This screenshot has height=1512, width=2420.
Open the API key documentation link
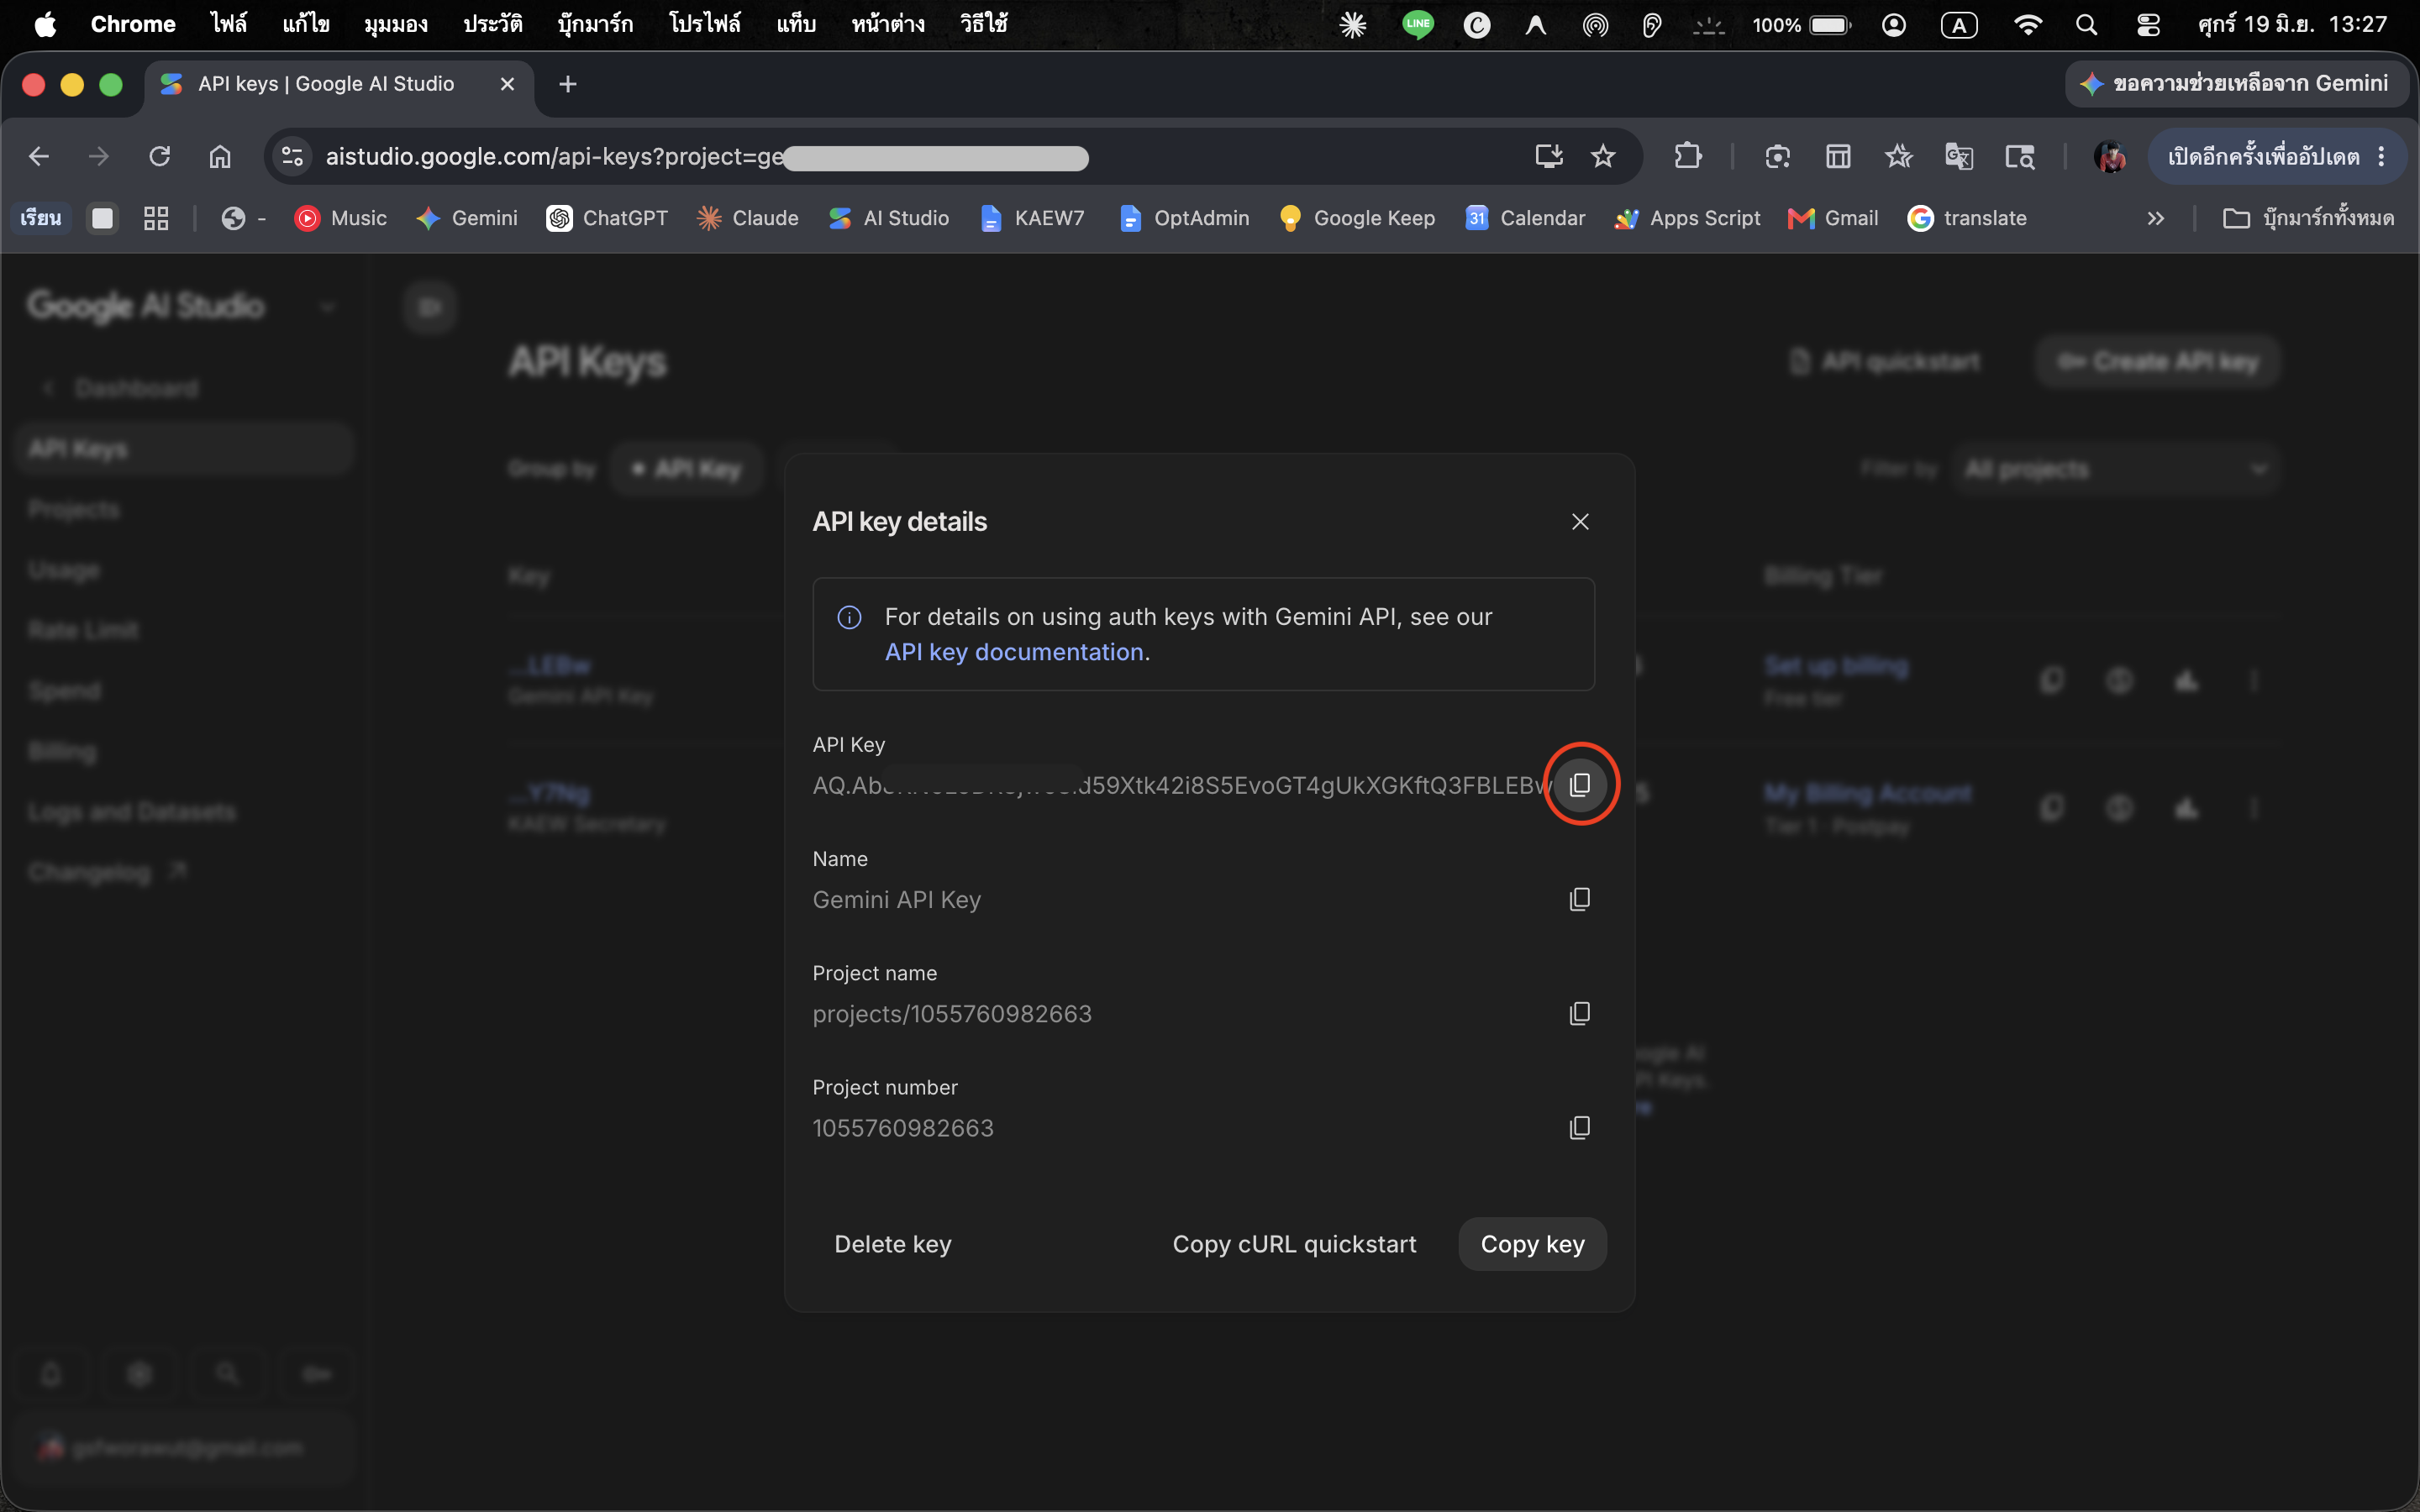coord(1014,652)
